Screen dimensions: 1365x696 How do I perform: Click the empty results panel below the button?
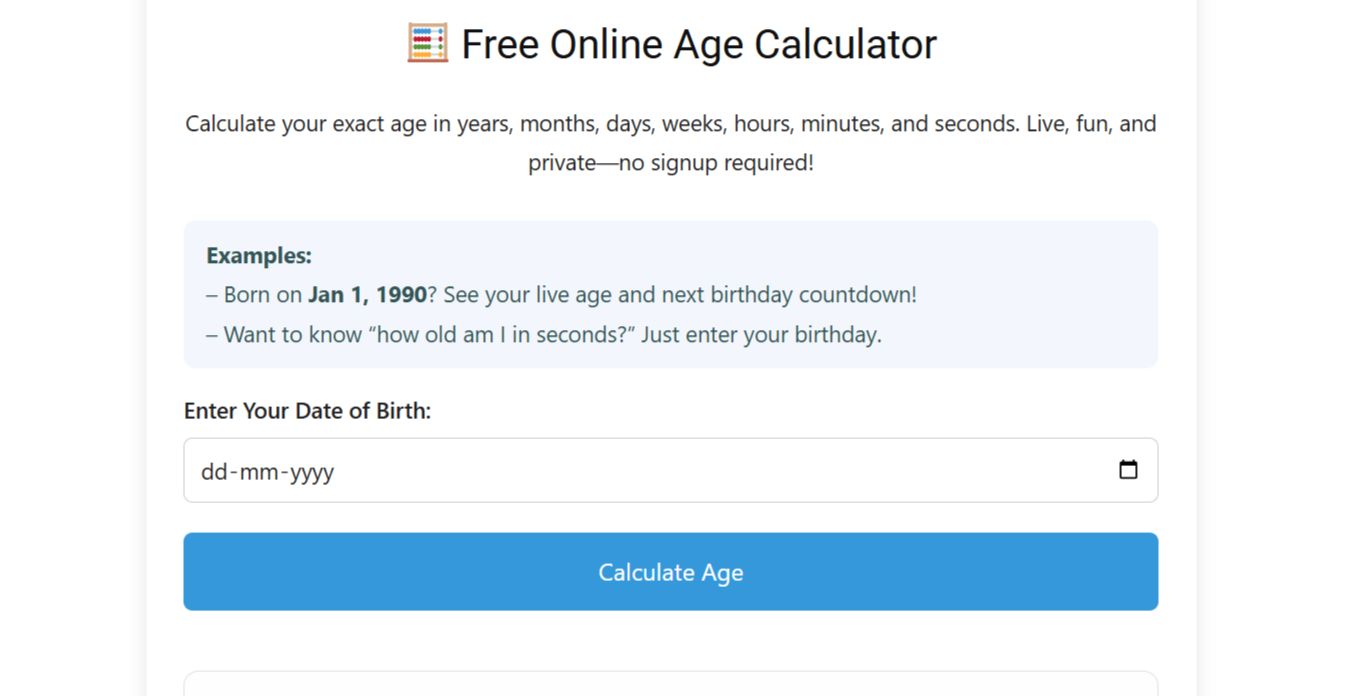pos(671,684)
